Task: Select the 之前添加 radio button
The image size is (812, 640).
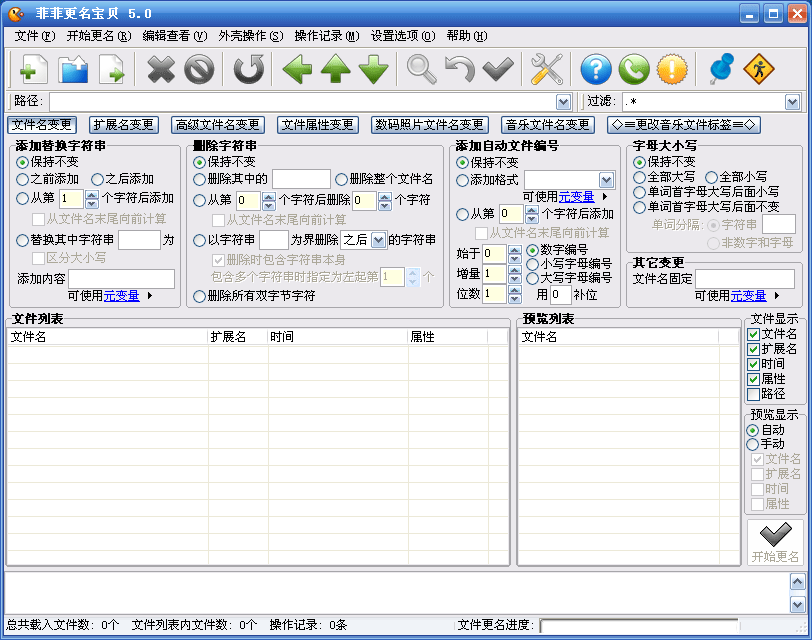Action: click(x=22, y=179)
